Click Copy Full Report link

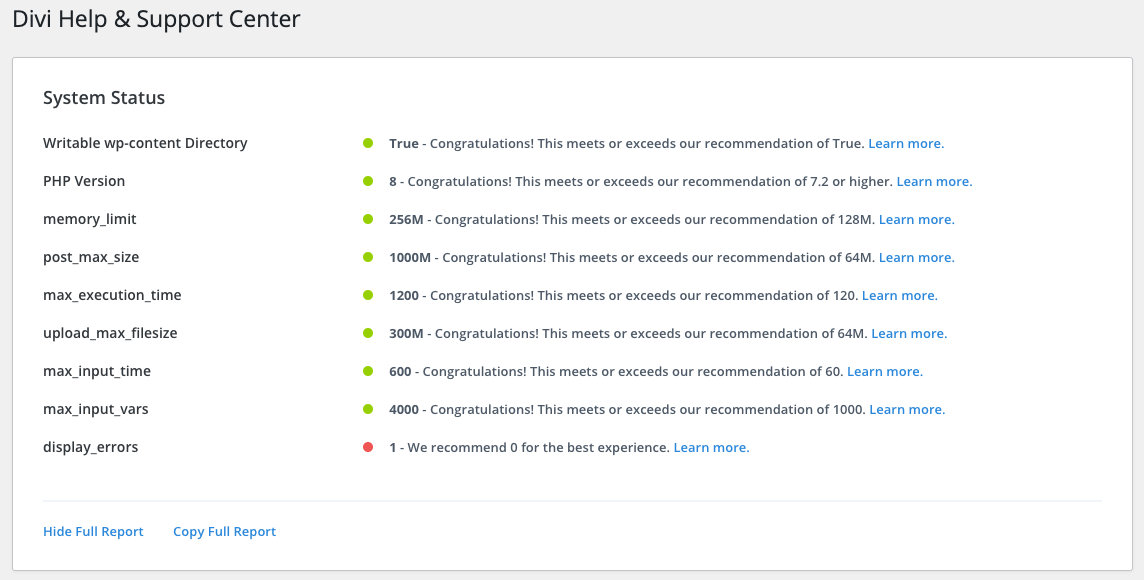pyautogui.click(x=225, y=532)
